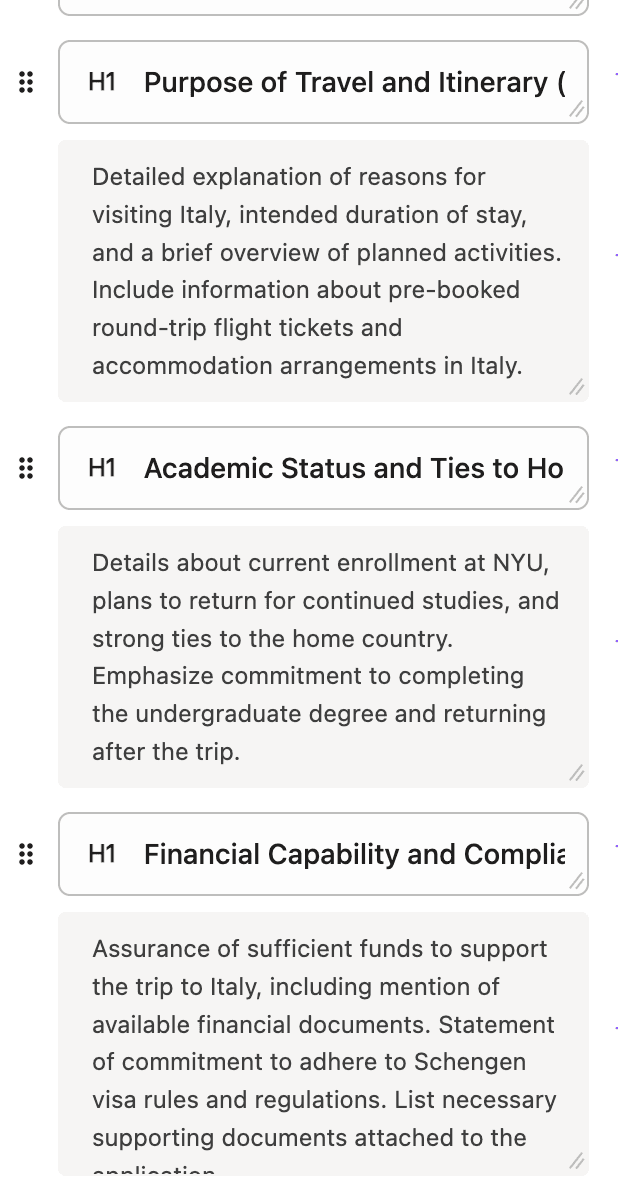Click resize grip of the sufficient funds description box

click(x=577, y=1161)
